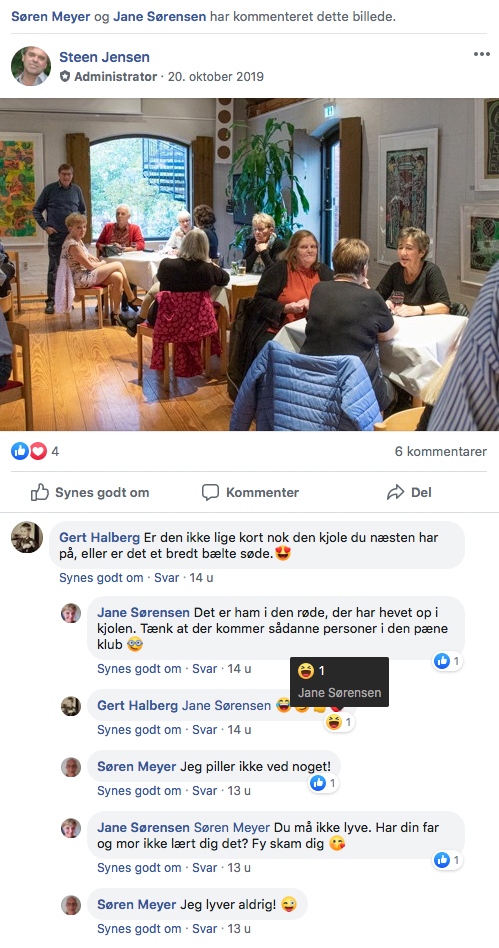Click the Del share arrow icon
This screenshot has width=499, height=948.
click(395, 493)
